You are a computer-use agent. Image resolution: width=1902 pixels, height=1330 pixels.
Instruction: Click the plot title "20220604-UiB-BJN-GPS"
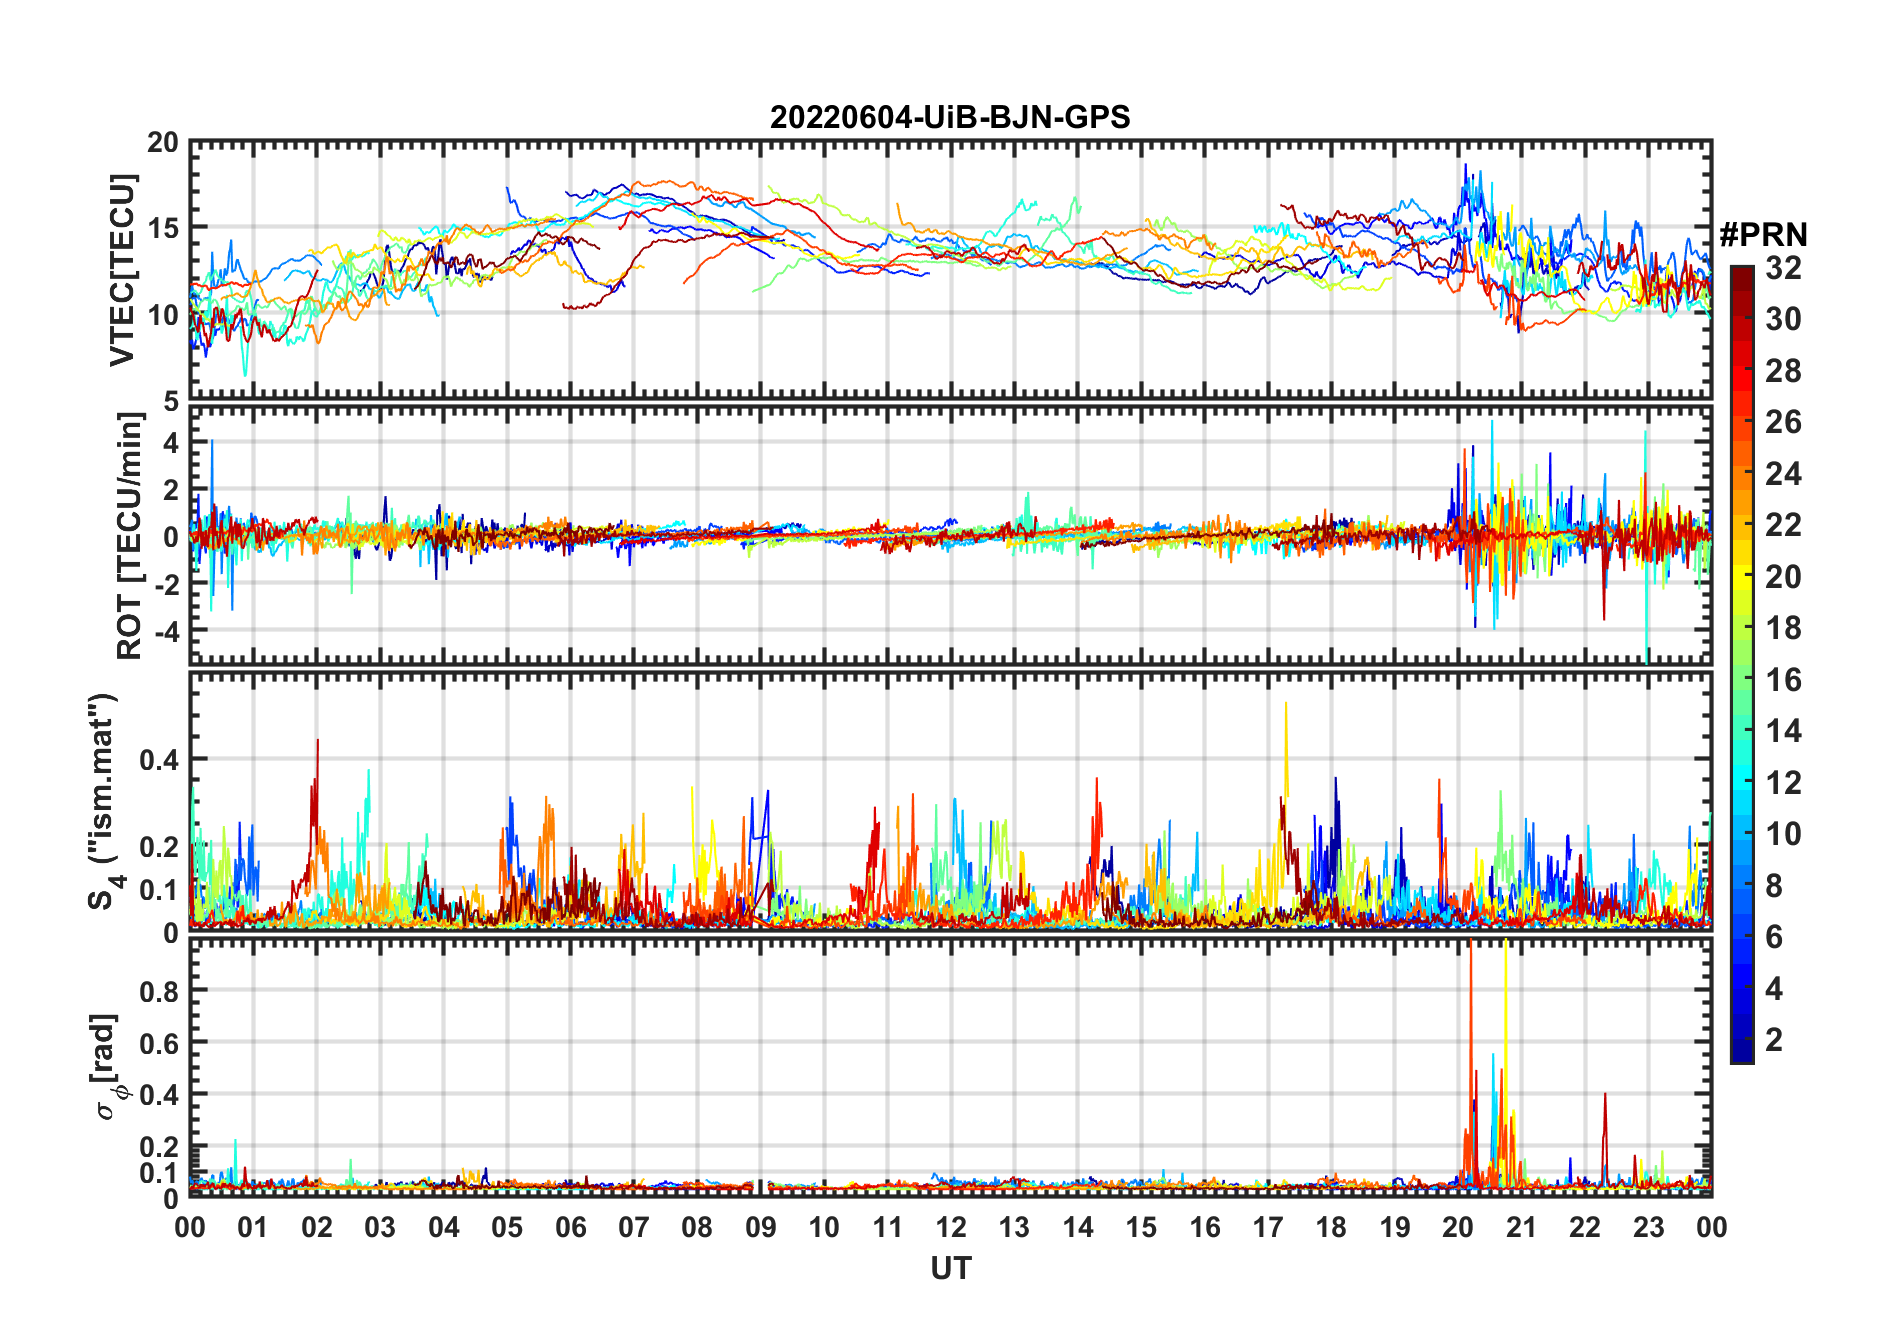950,118
